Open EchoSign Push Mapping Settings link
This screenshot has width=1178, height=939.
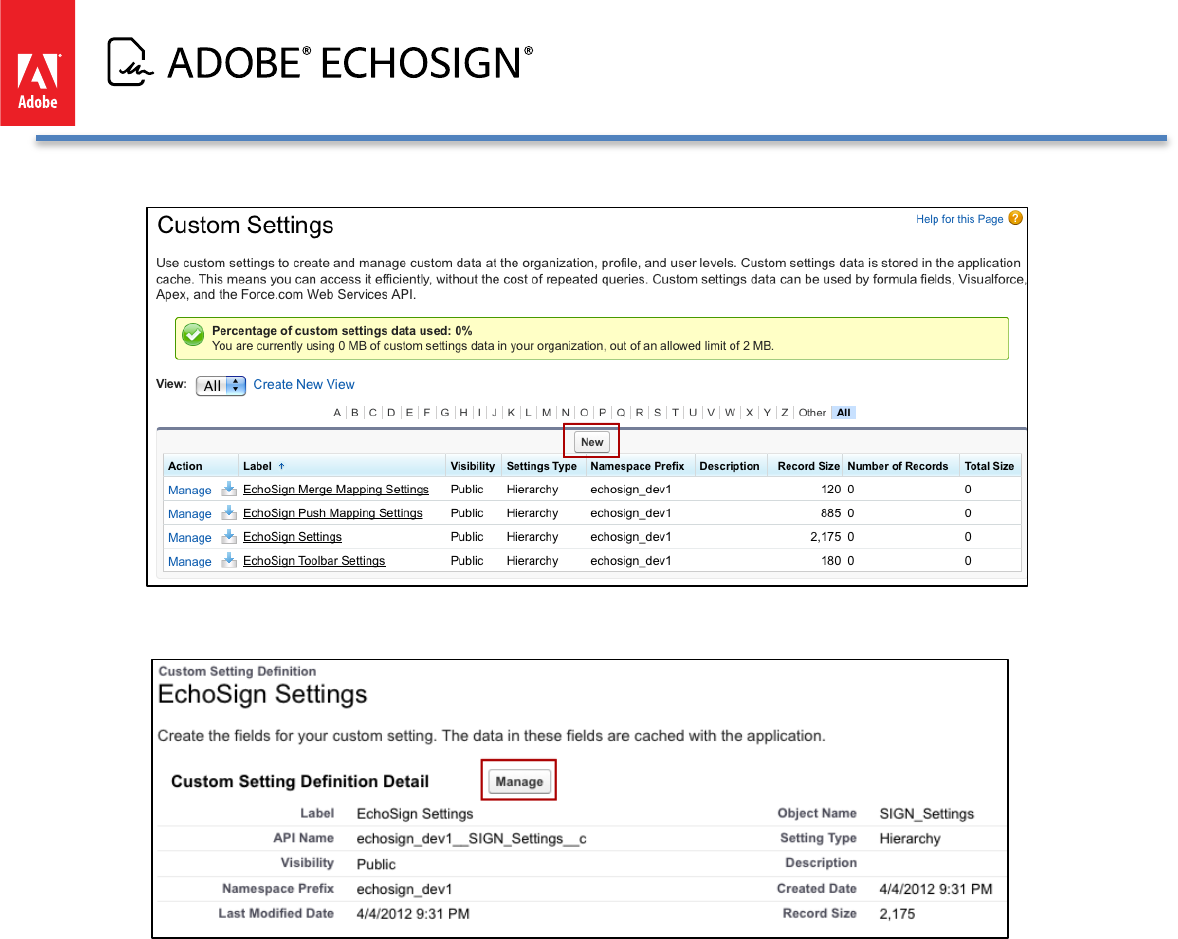[x=333, y=513]
